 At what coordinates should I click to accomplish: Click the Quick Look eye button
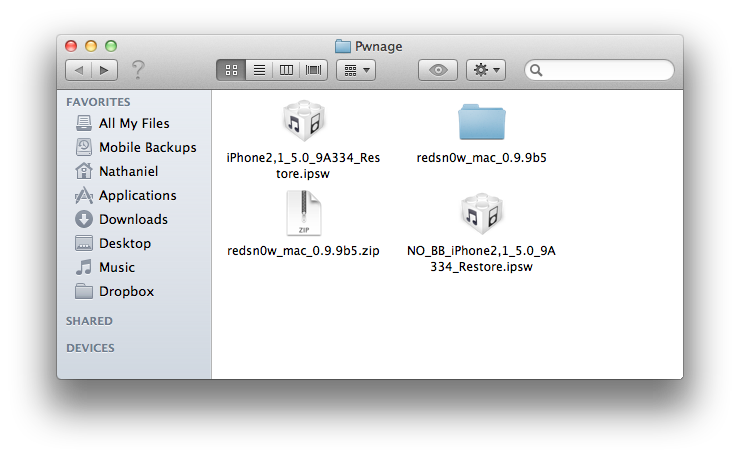[438, 70]
